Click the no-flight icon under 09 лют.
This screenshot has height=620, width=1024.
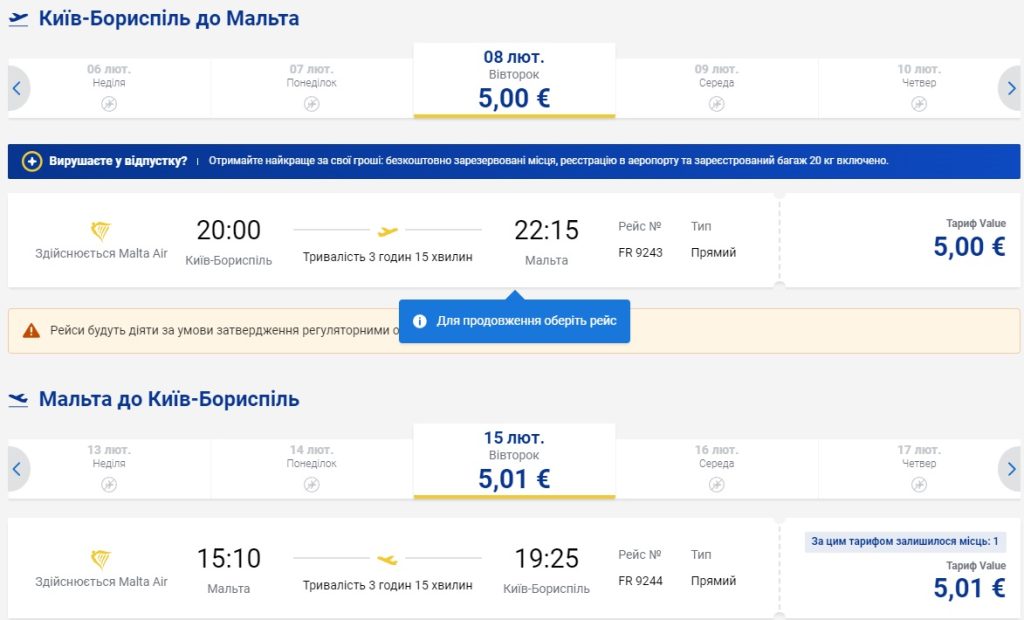pos(716,104)
